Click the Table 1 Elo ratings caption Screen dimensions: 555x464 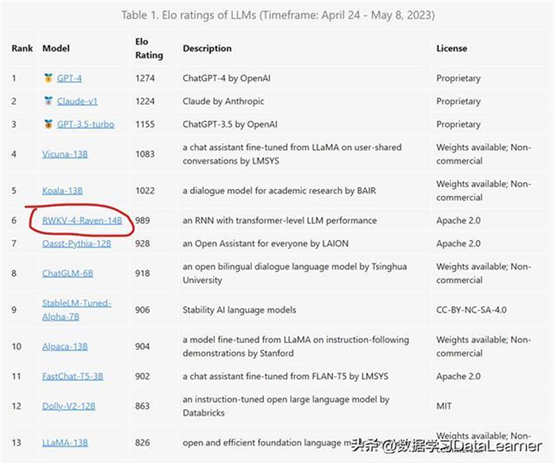click(x=278, y=15)
